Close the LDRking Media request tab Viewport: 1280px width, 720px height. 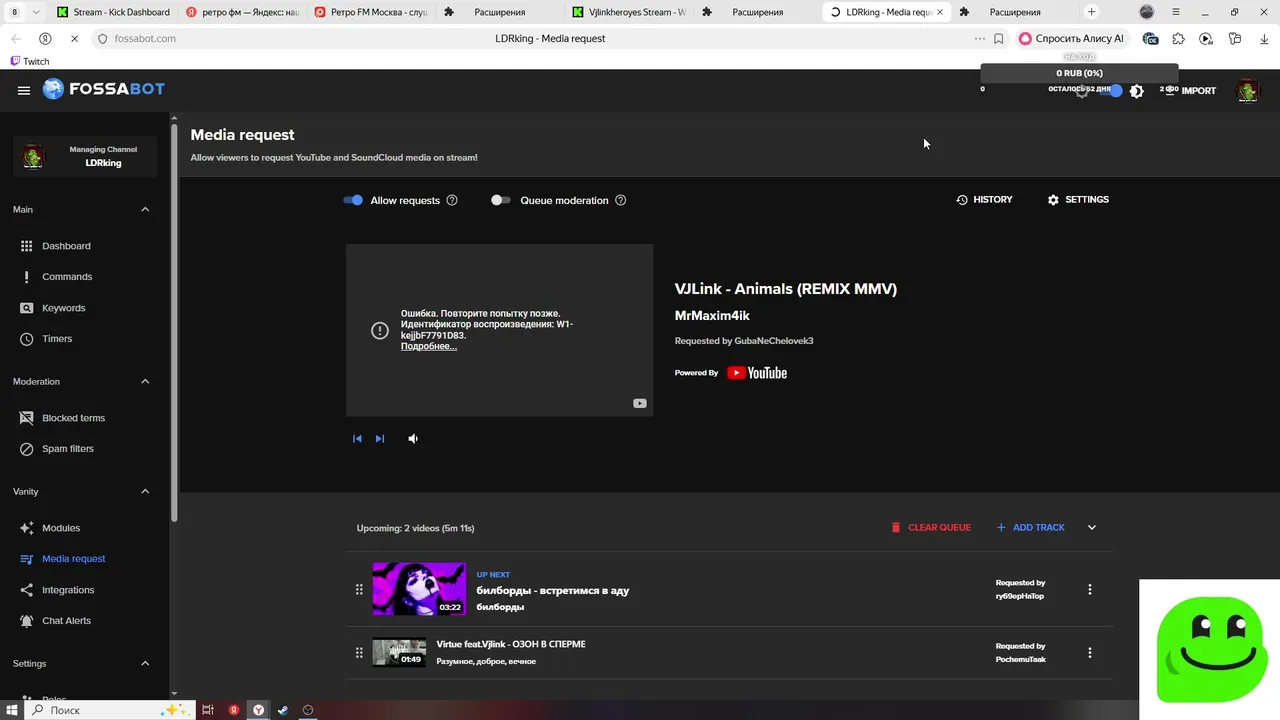[x=940, y=12]
